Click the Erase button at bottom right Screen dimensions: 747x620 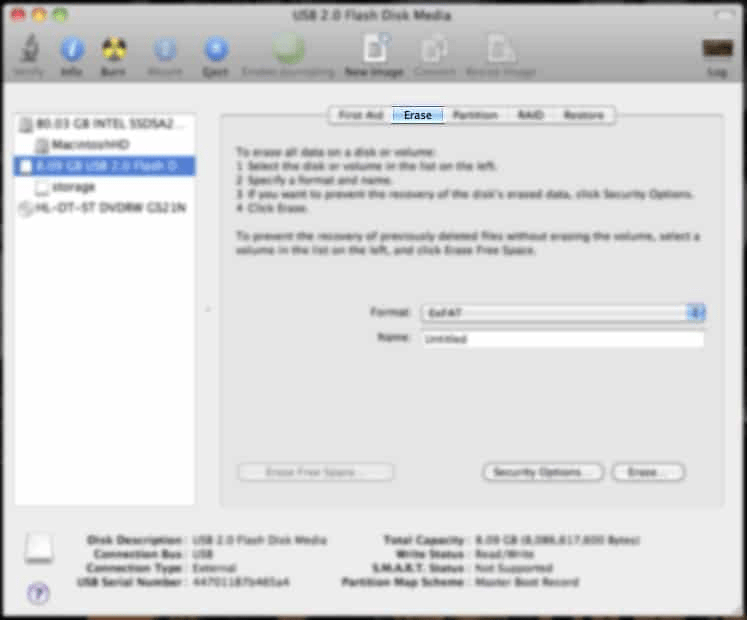(x=648, y=472)
